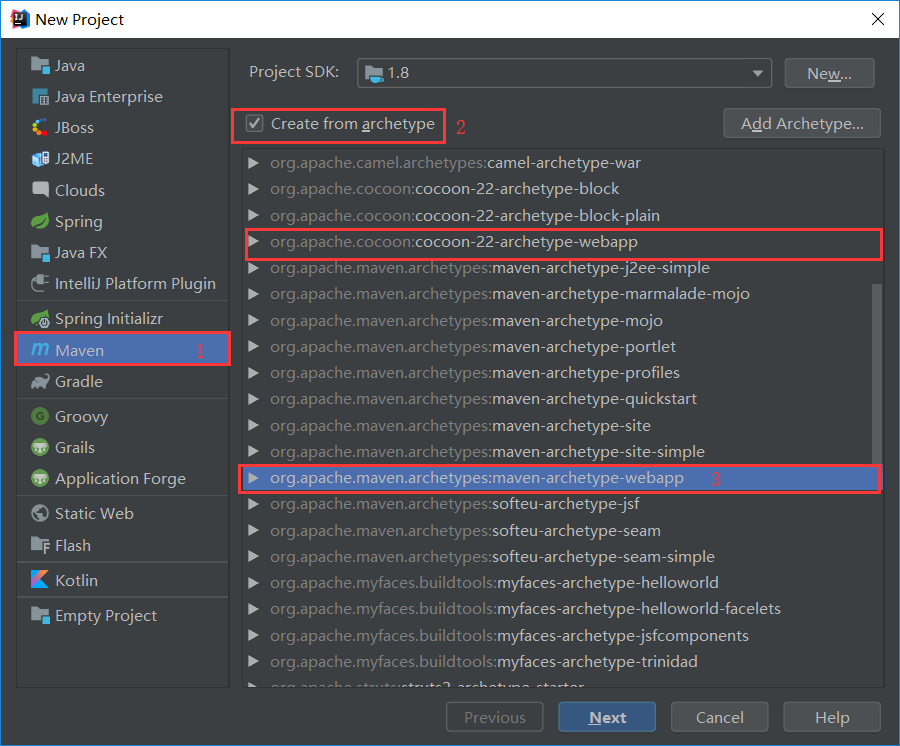Click the Java Enterprise icon
The image size is (900, 746).
point(40,96)
